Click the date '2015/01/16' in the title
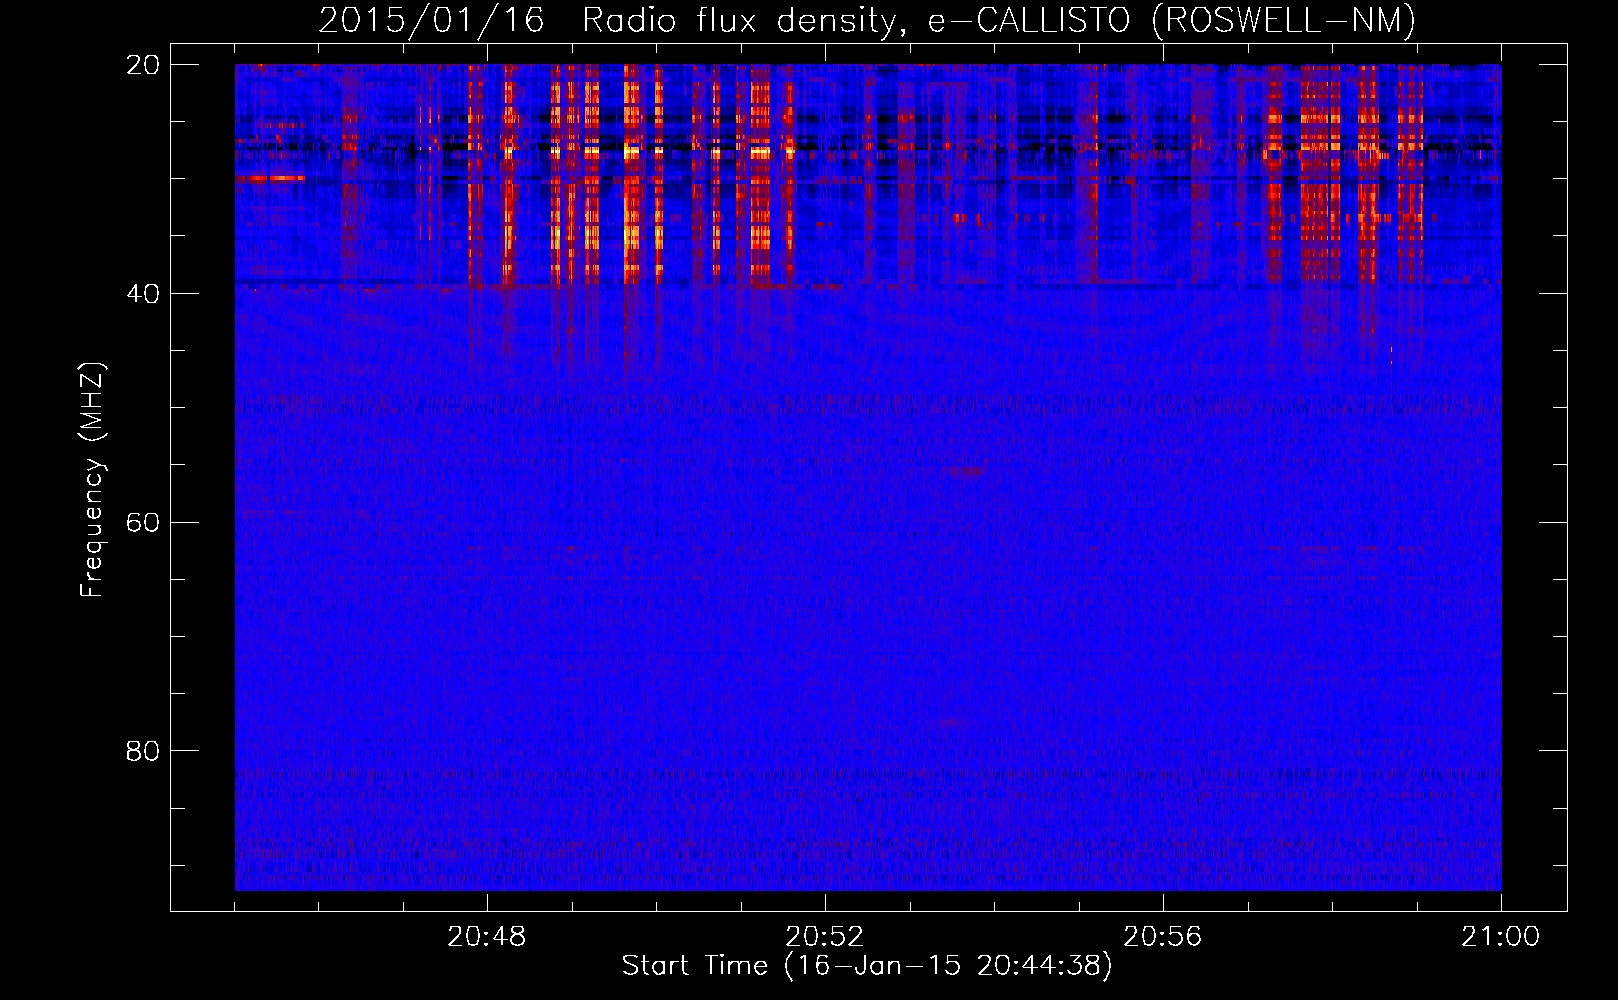 (431, 20)
